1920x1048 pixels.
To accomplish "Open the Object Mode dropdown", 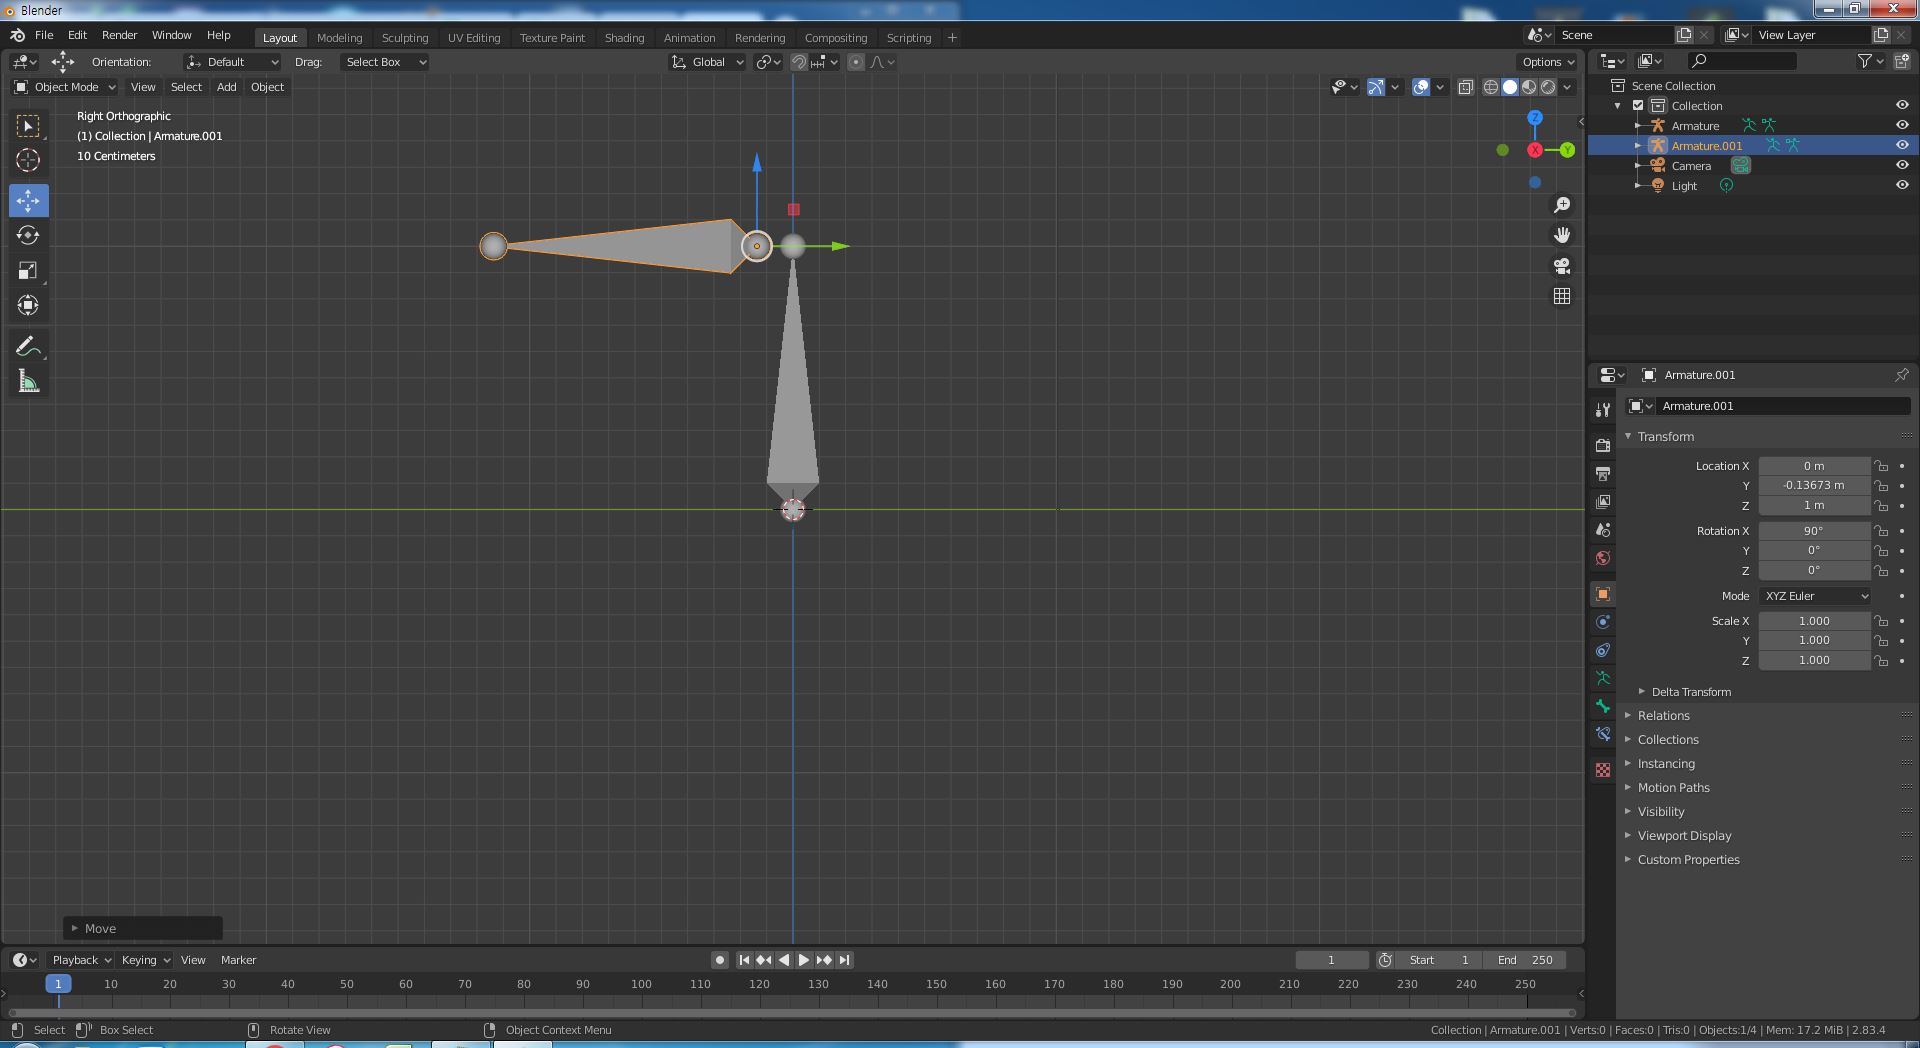I will (x=65, y=87).
